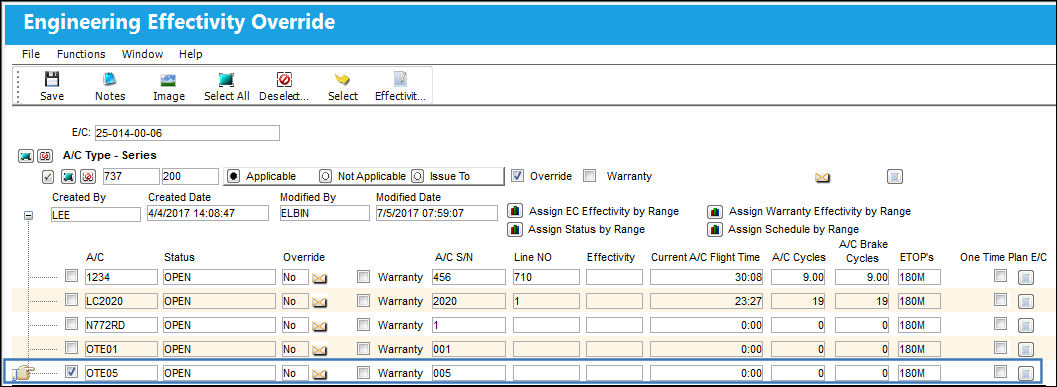Image resolution: width=1057 pixels, height=387 pixels.
Task: Select the Issue To radio button
Action: click(x=417, y=176)
